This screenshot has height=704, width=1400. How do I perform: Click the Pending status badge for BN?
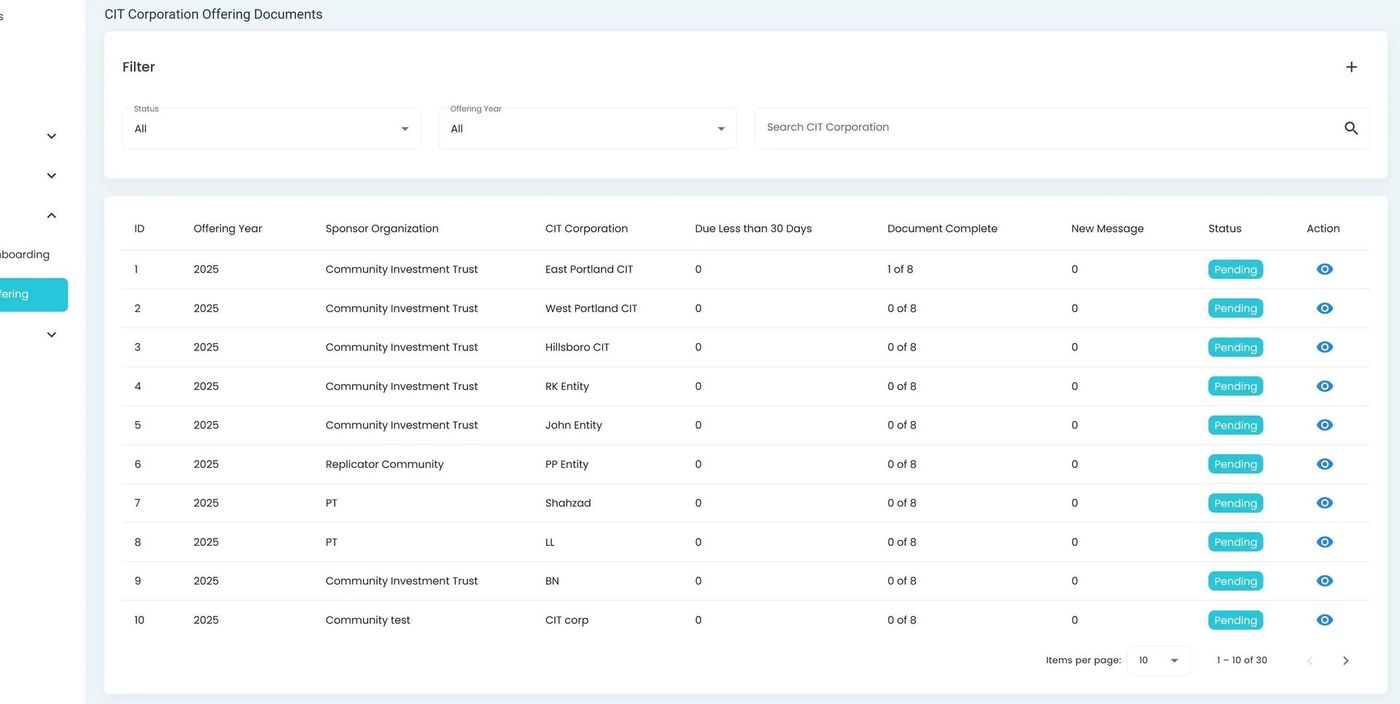(x=1235, y=581)
